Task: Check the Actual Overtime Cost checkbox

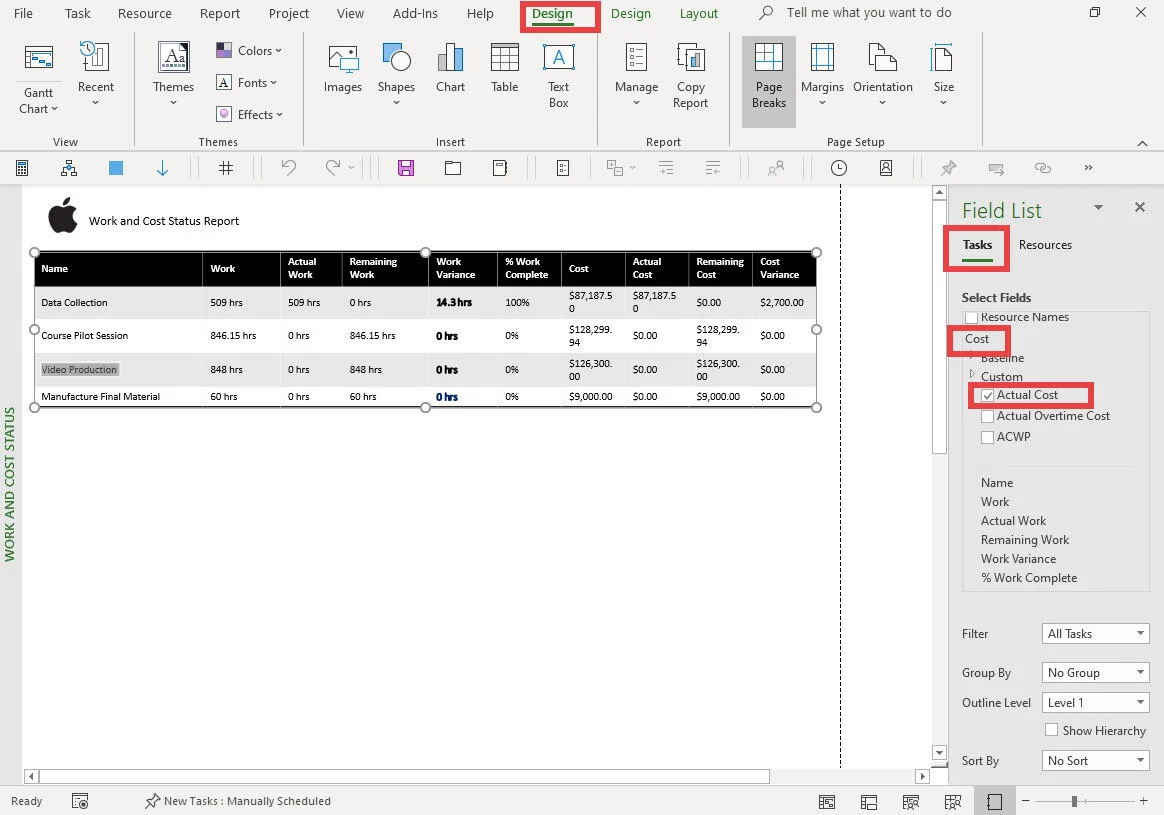Action: click(987, 416)
